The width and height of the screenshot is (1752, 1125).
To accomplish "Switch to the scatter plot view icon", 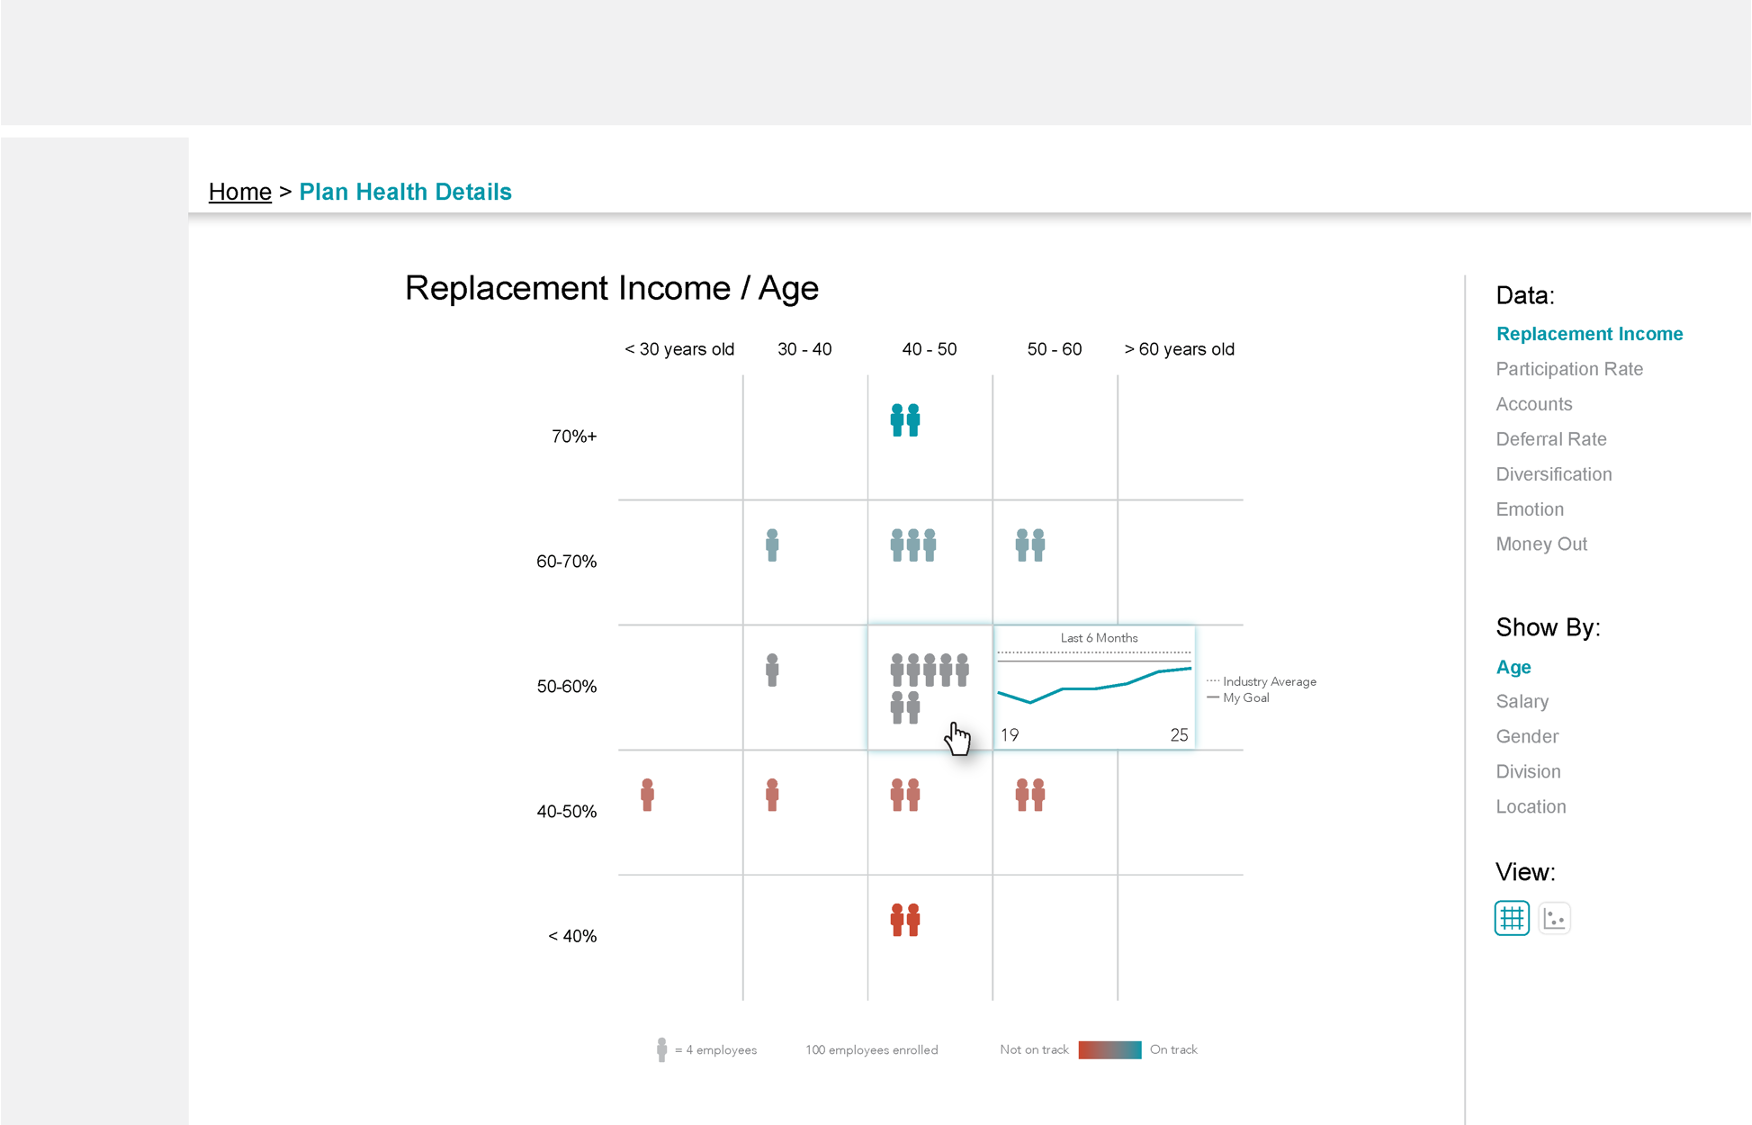I will 1554,917.
